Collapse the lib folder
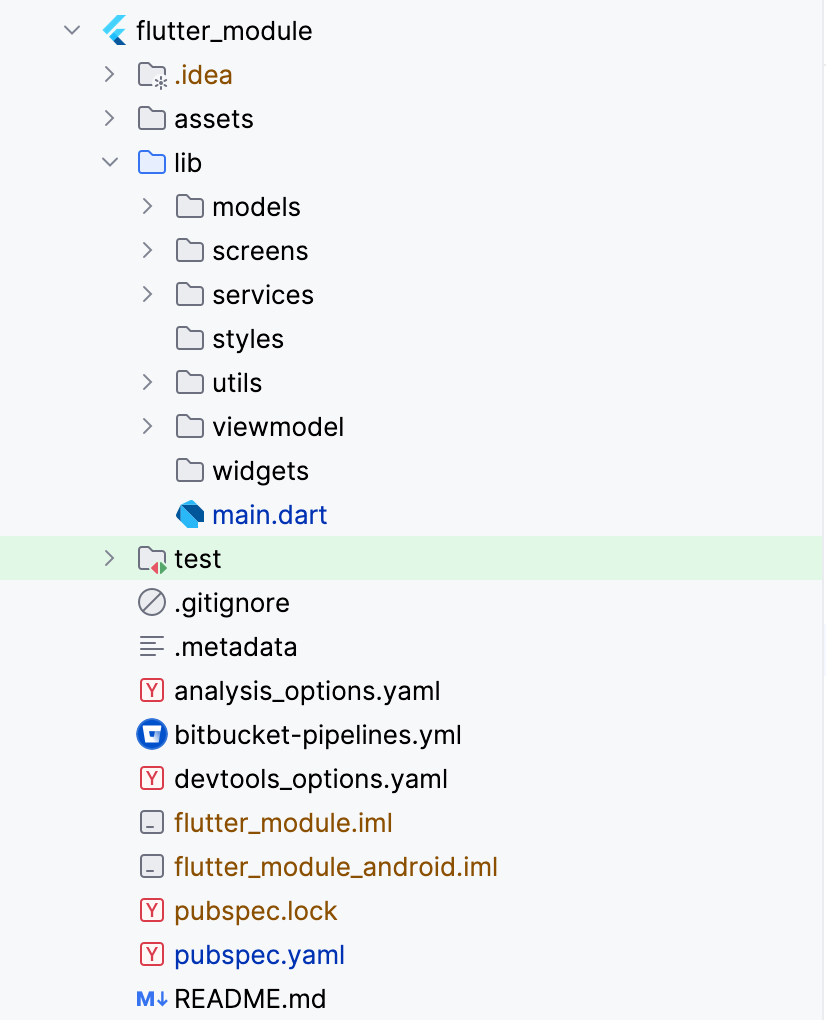 point(110,162)
